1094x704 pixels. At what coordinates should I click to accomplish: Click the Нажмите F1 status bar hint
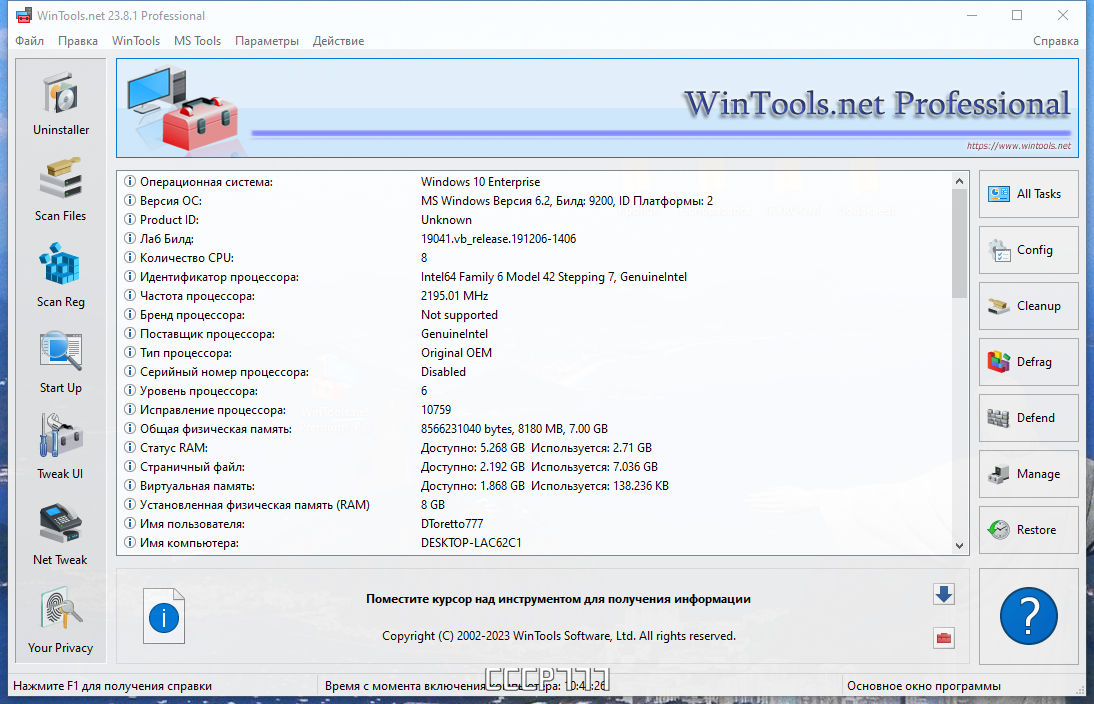click(x=112, y=686)
